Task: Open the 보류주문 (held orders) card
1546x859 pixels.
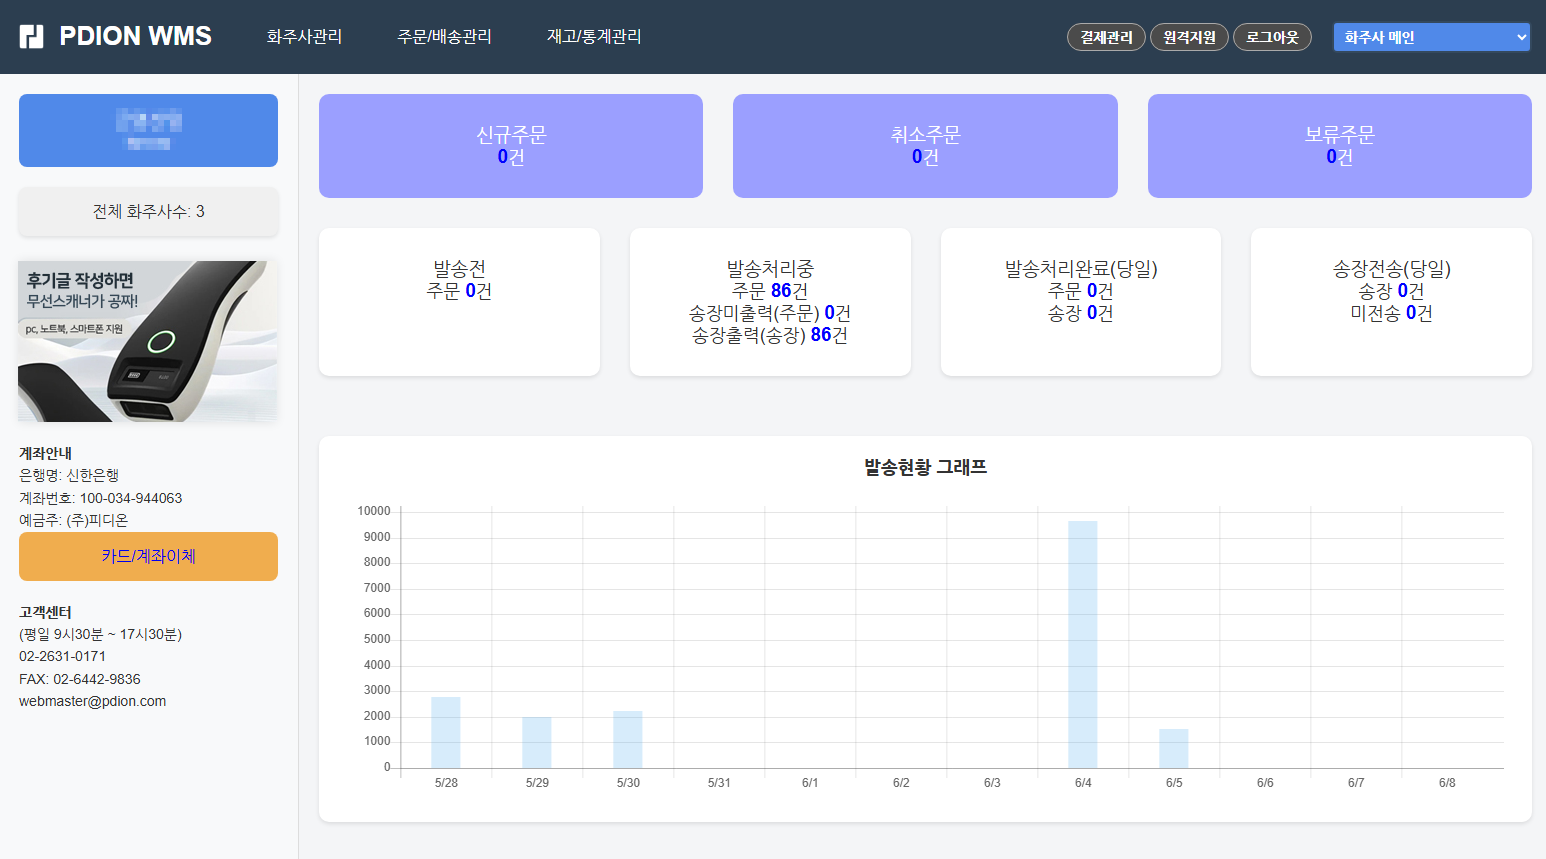Action: [x=1339, y=145]
